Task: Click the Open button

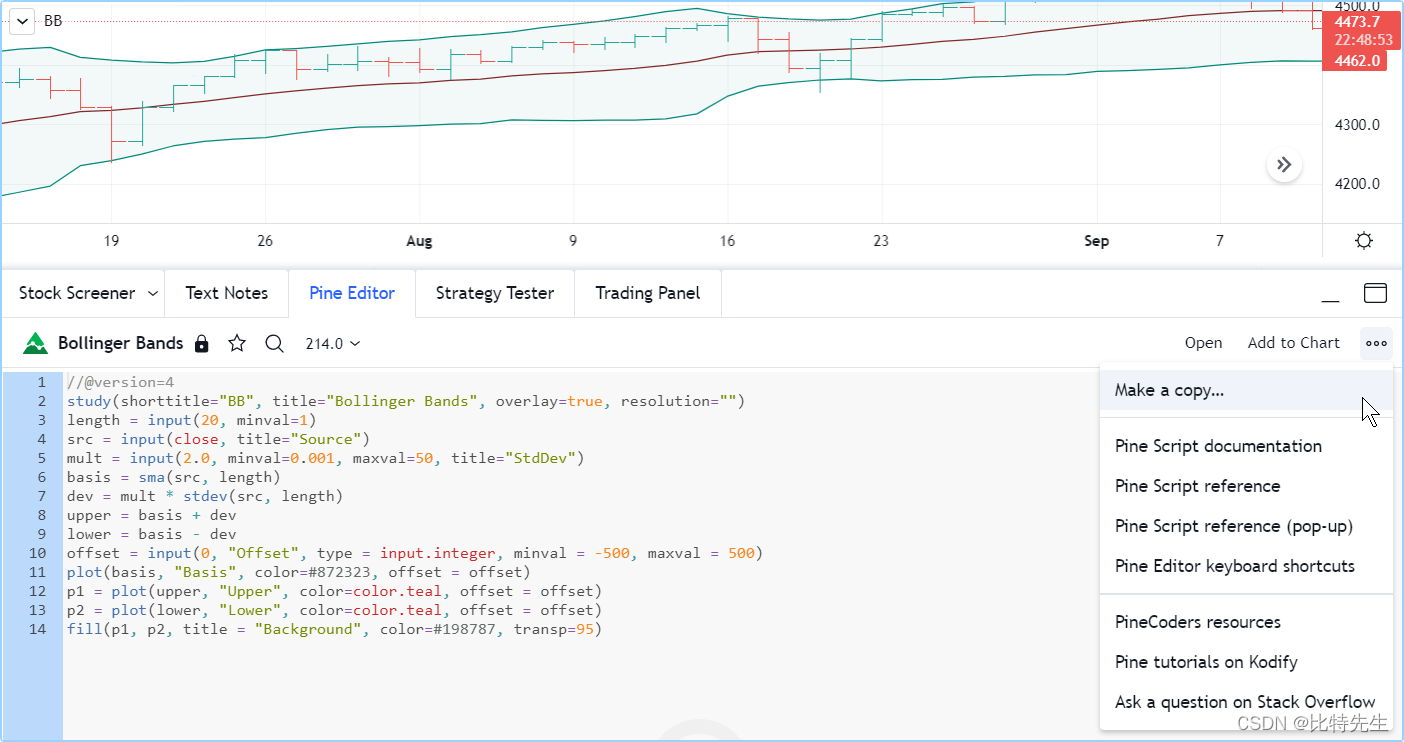Action: [x=1203, y=342]
